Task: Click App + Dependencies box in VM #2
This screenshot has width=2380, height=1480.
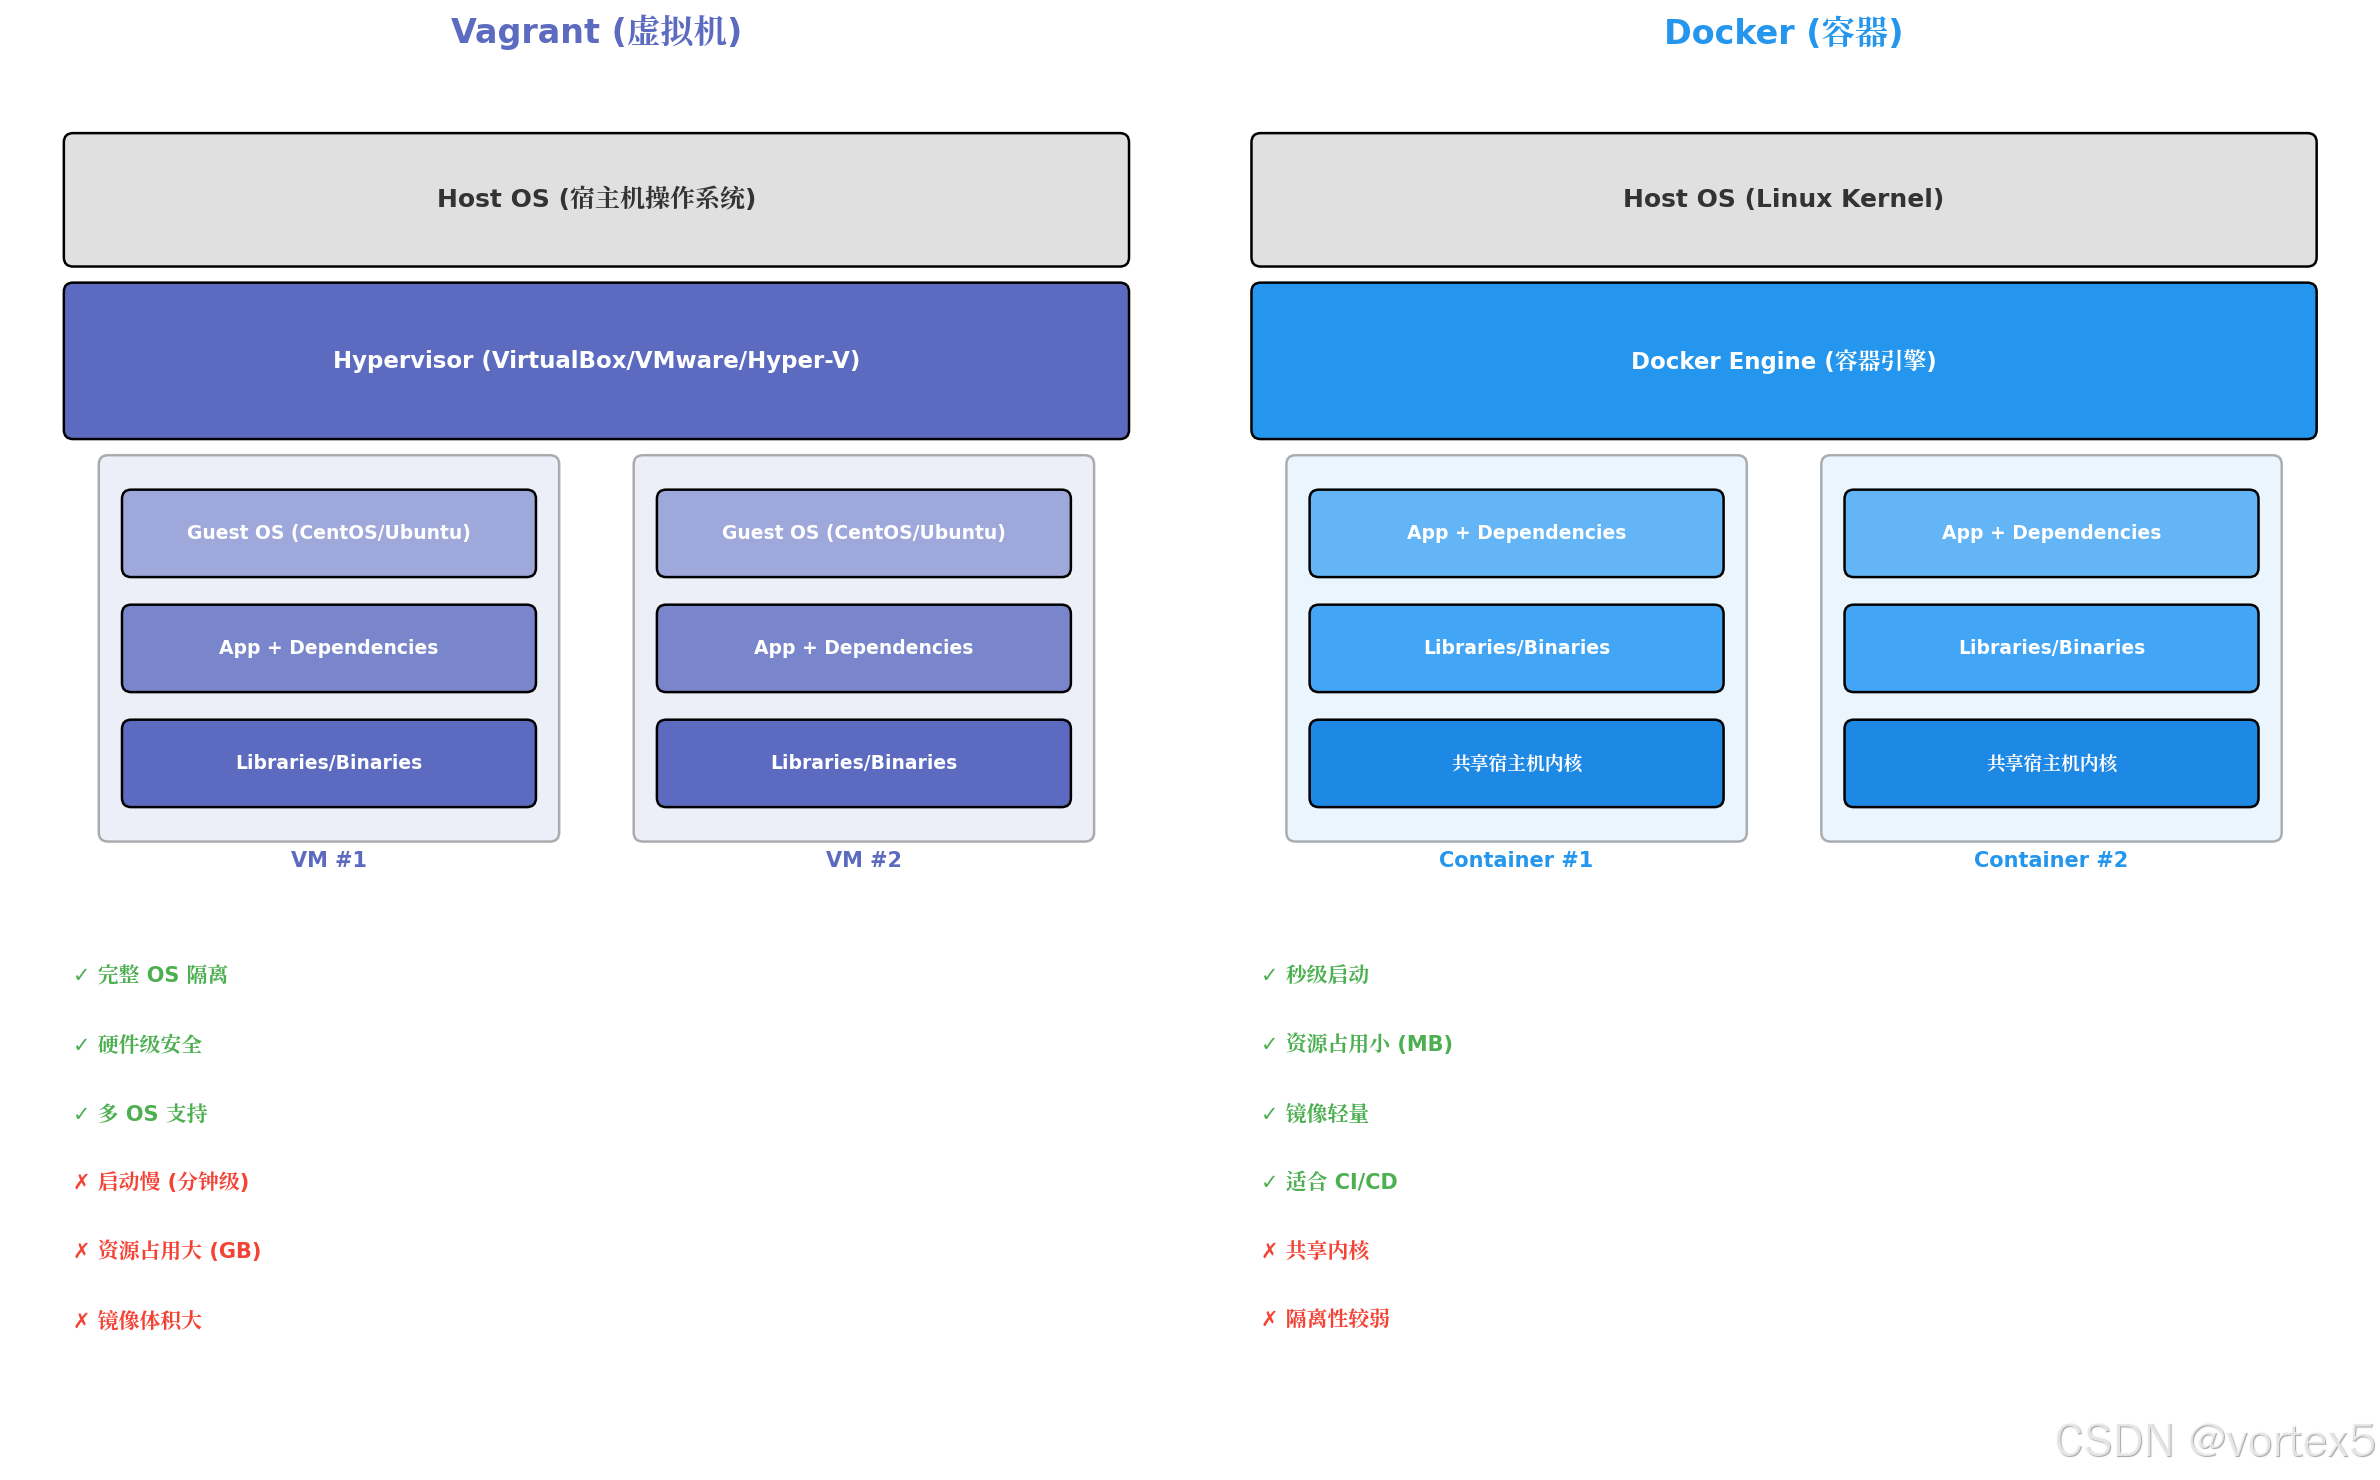Action: point(864,648)
